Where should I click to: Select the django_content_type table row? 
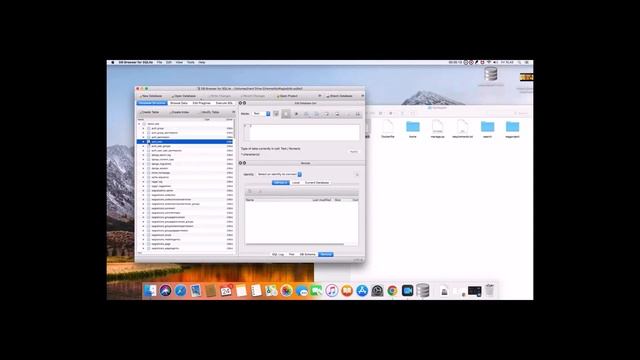tap(185, 160)
